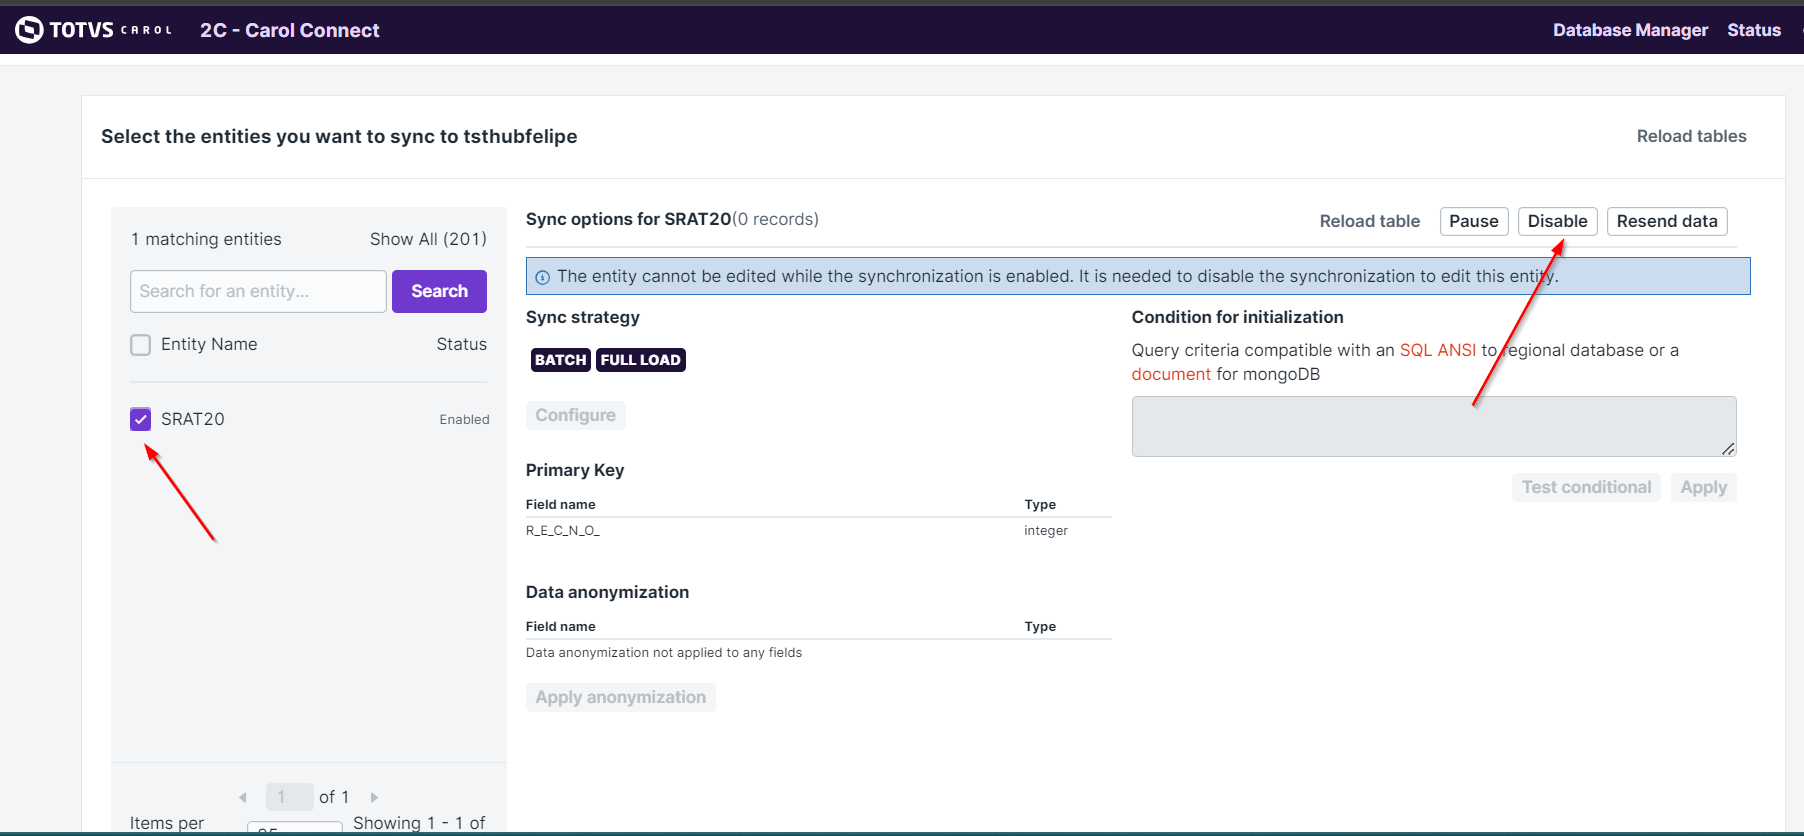The height and width of the screenshot is (836, 1804).
Task: Grab the condition textarea resize handle
Action: [x=1727, y=449]
